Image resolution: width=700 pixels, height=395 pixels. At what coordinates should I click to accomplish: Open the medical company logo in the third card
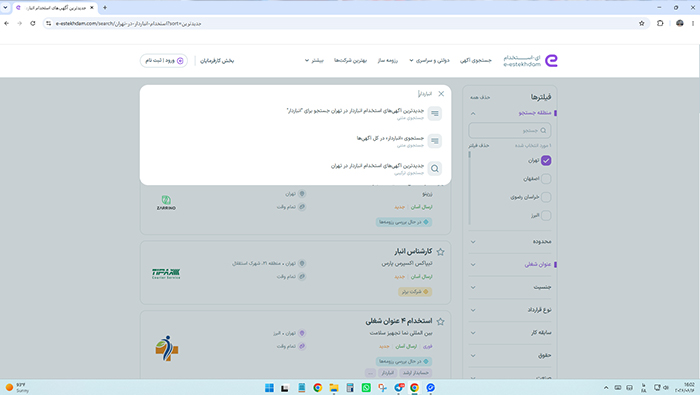[167, 348]
